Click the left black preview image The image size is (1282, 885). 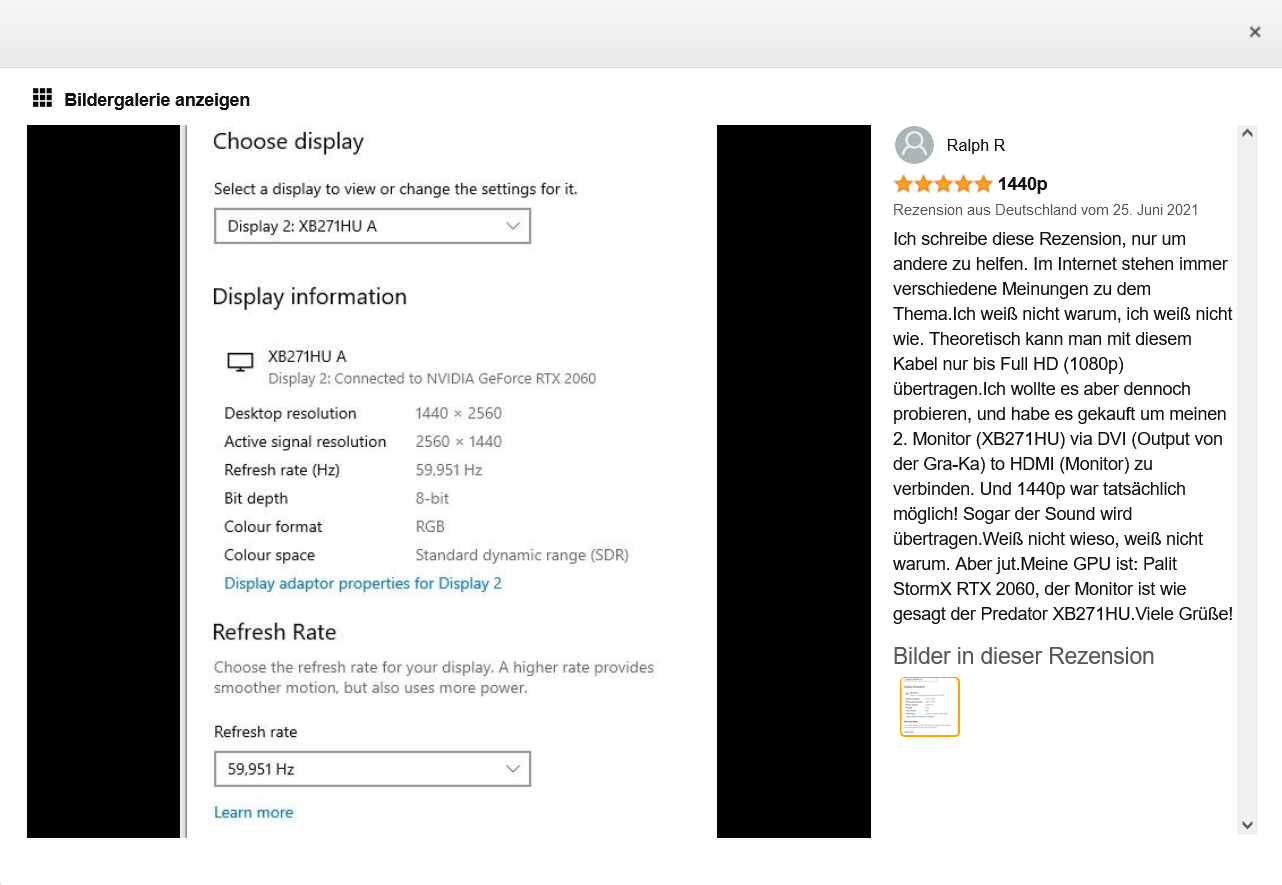103,480
